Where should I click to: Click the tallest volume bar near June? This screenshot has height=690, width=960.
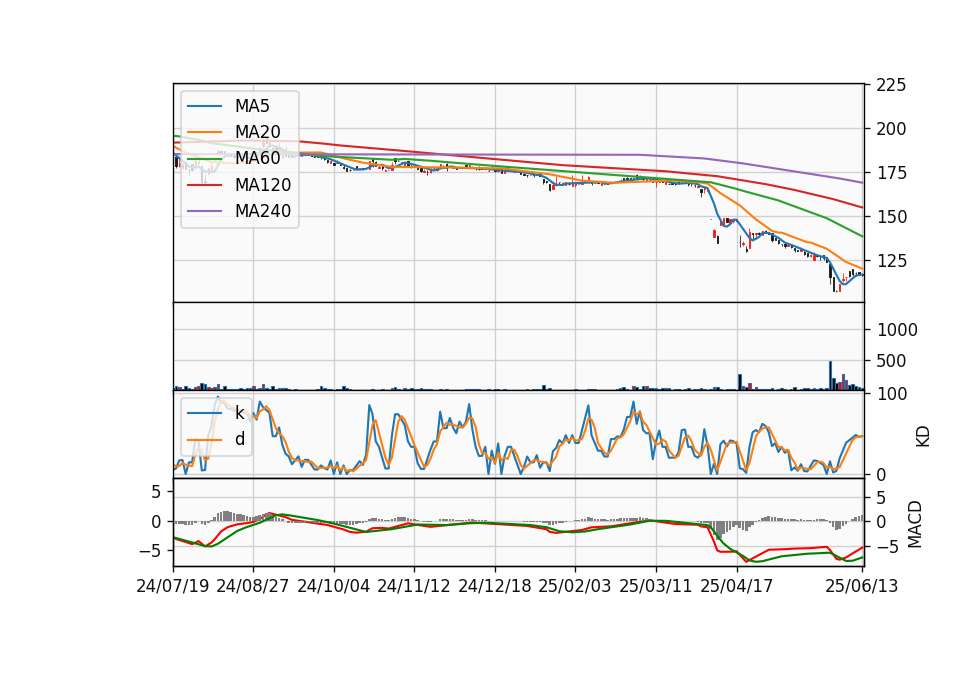click(831, 376)
